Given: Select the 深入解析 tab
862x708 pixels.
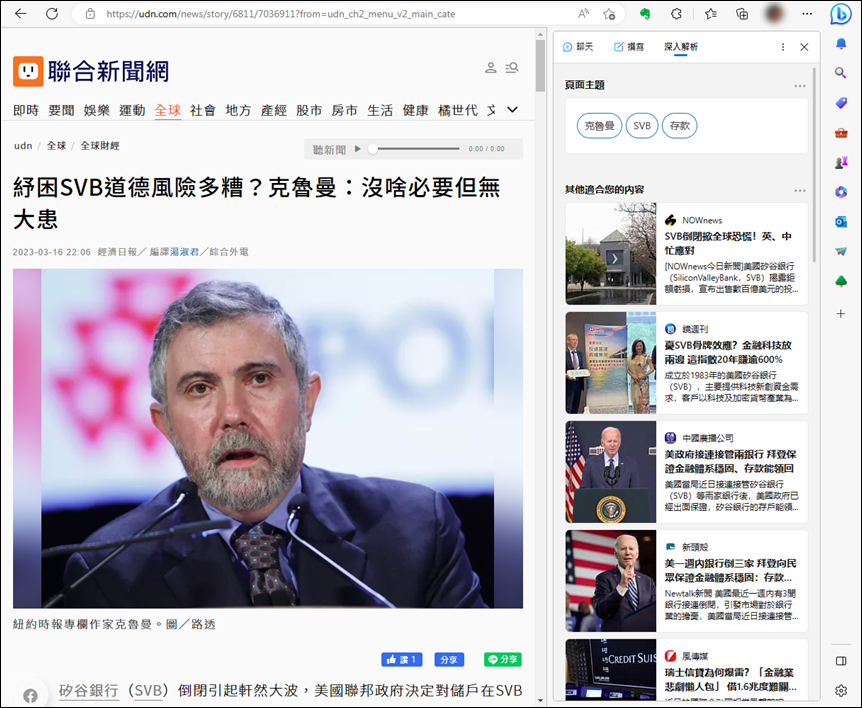Looking at the screenshot, I should tap(681, 47).
